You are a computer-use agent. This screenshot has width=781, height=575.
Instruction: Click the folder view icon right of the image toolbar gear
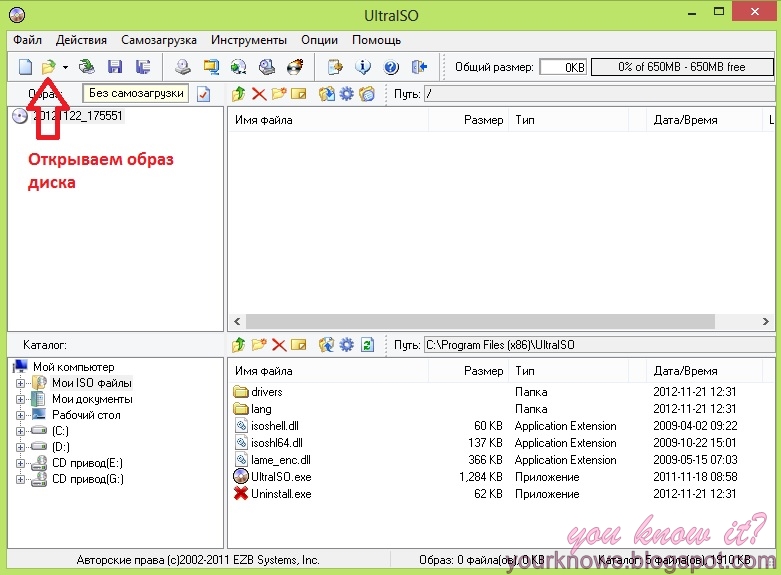click(x=367, y=94)
